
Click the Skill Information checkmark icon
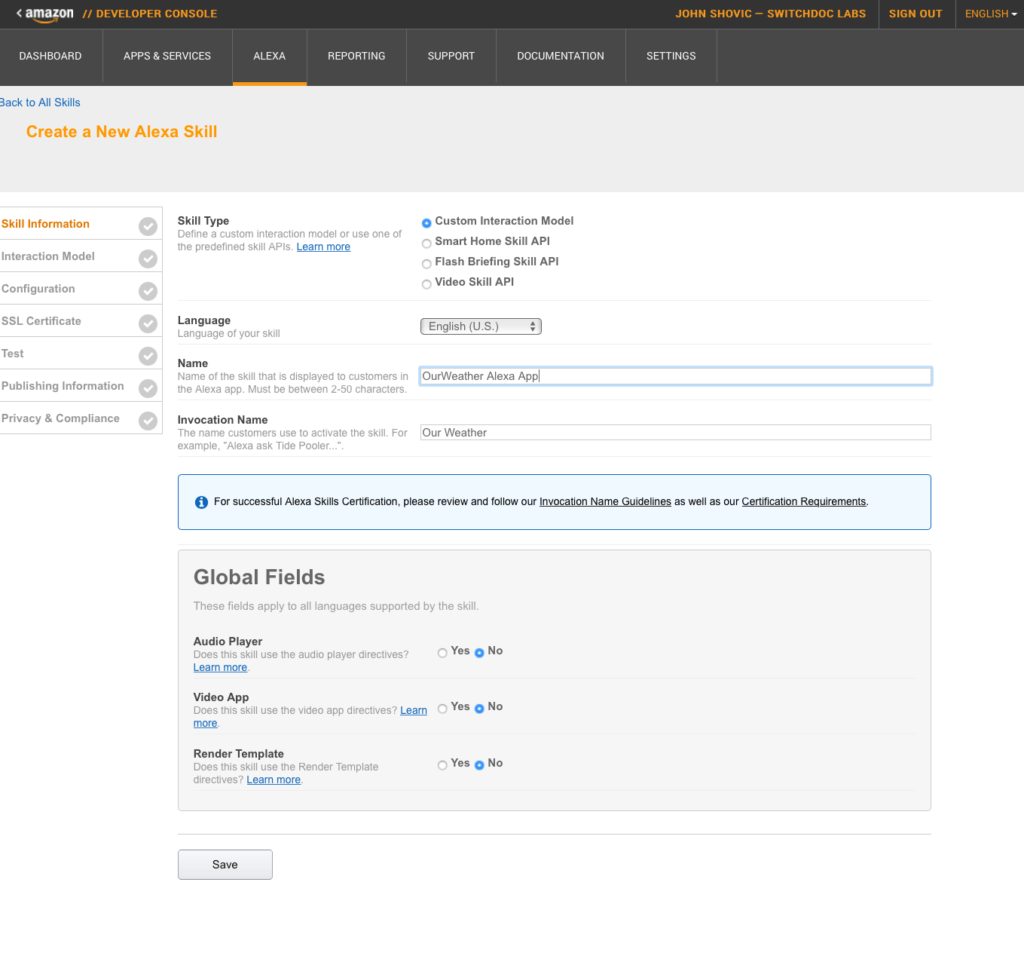(148, 227)
